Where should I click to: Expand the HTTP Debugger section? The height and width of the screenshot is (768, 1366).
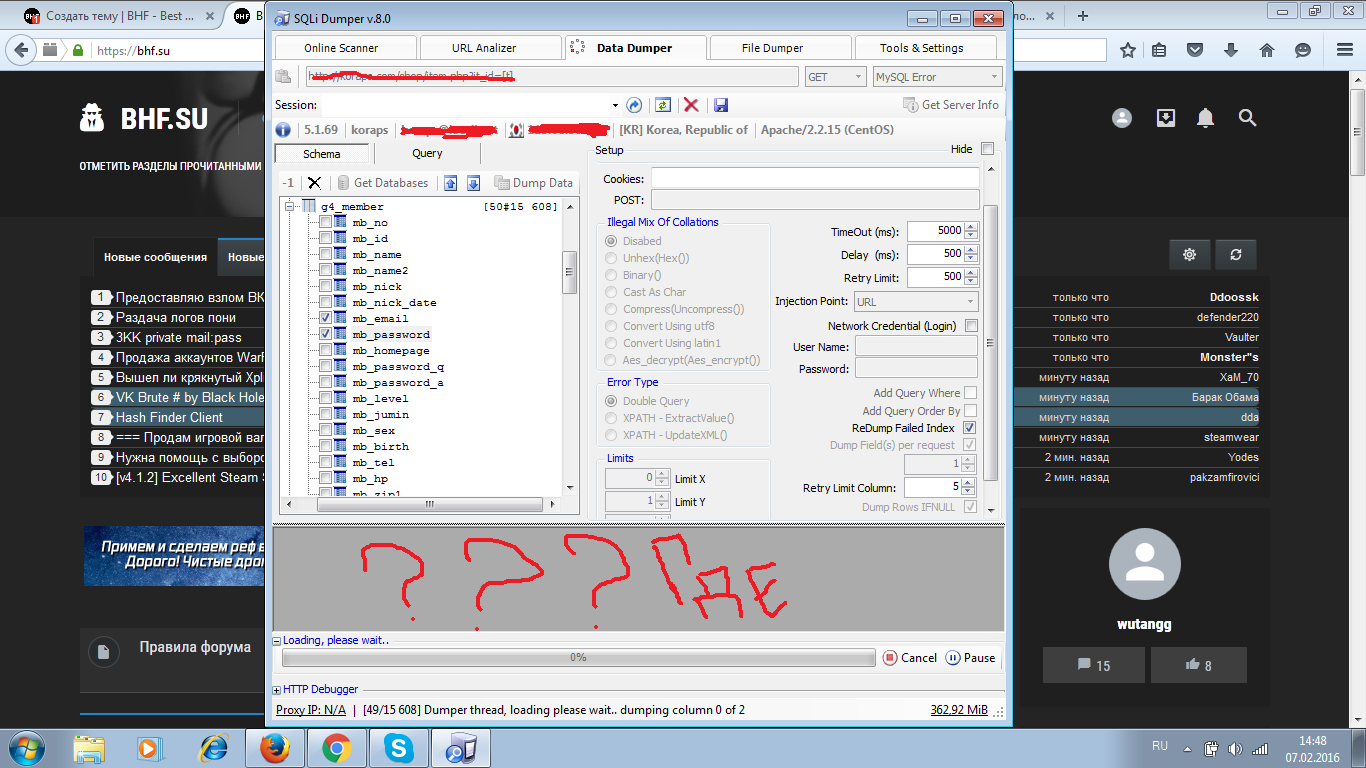coord(277,690)
